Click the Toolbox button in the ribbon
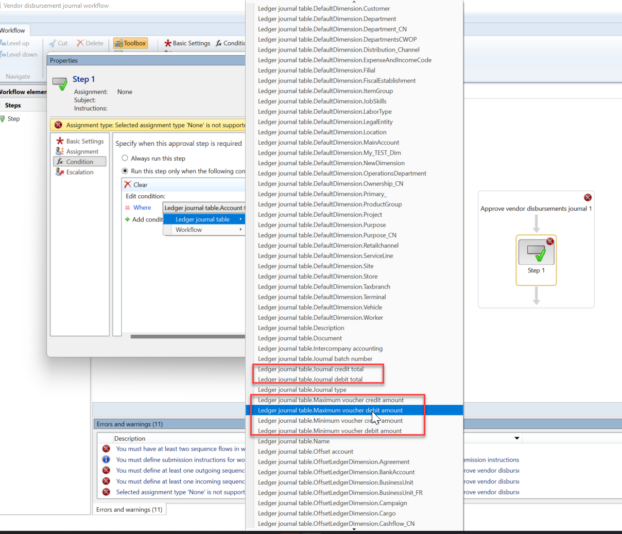This screenshot has height=534, width=622. tap(130, 44)
